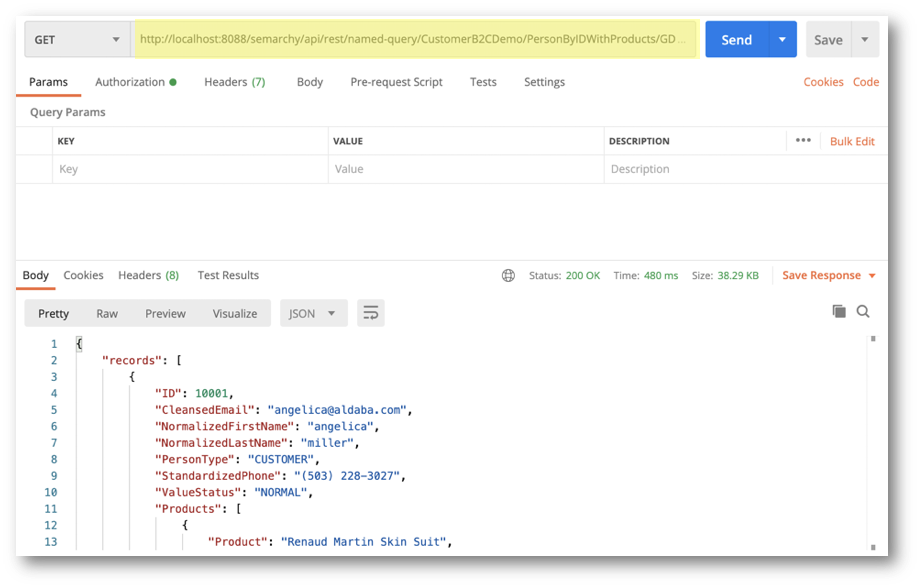Copy the response body to clipboard
The width and height of the screenshot is (919, 587).
tap(838, 311)
